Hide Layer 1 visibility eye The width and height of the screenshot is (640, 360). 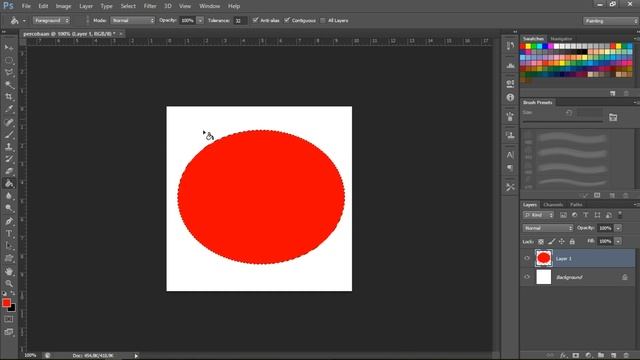pos(527,258)
